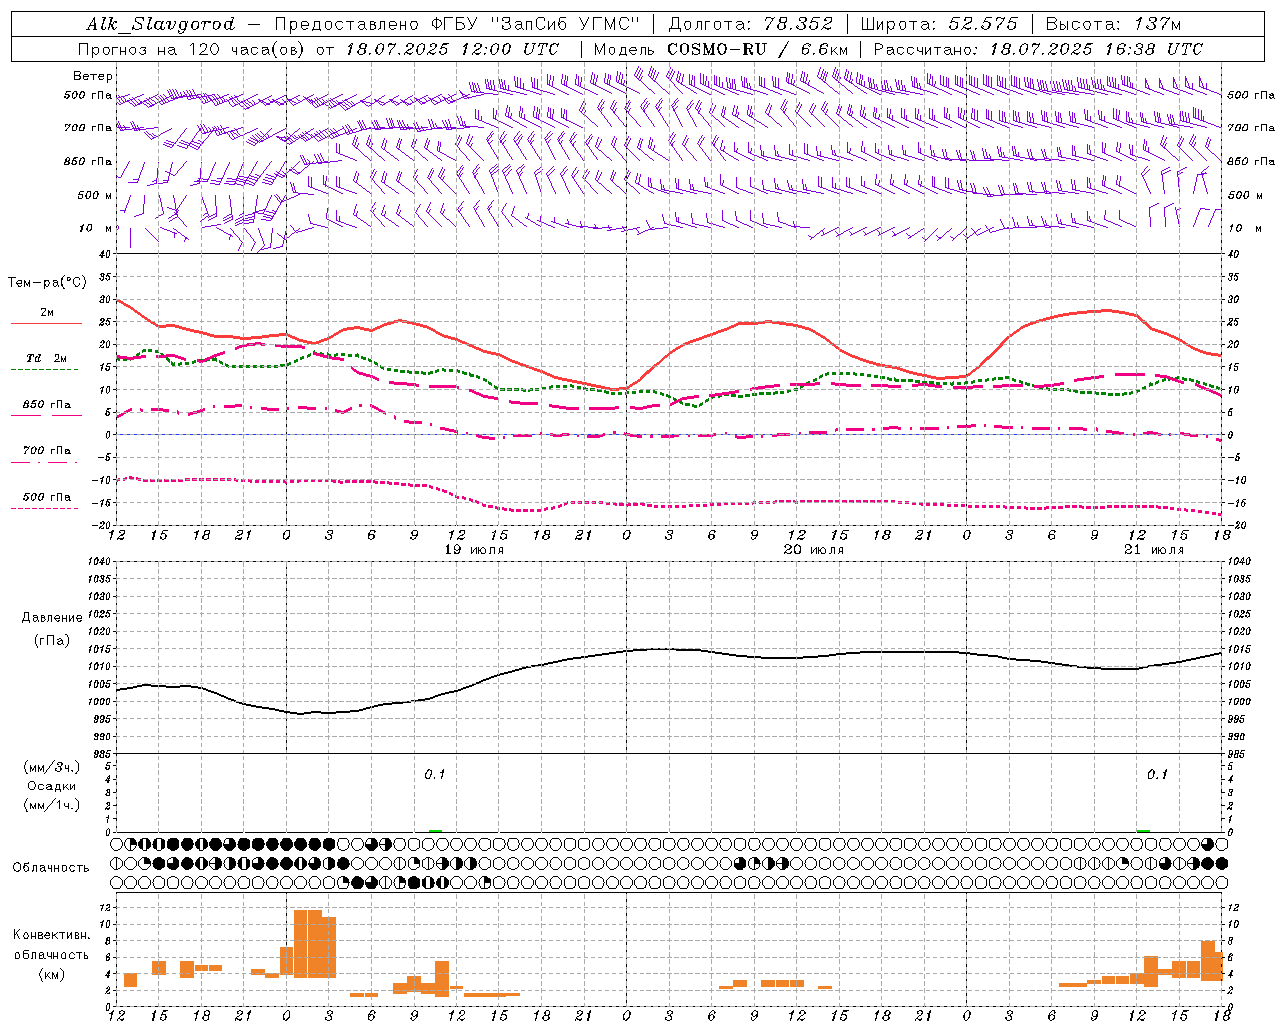The image size is (1280, 1024).
Task: Click the (км) convective cloud unit label
Action: (x=52, y=974)
